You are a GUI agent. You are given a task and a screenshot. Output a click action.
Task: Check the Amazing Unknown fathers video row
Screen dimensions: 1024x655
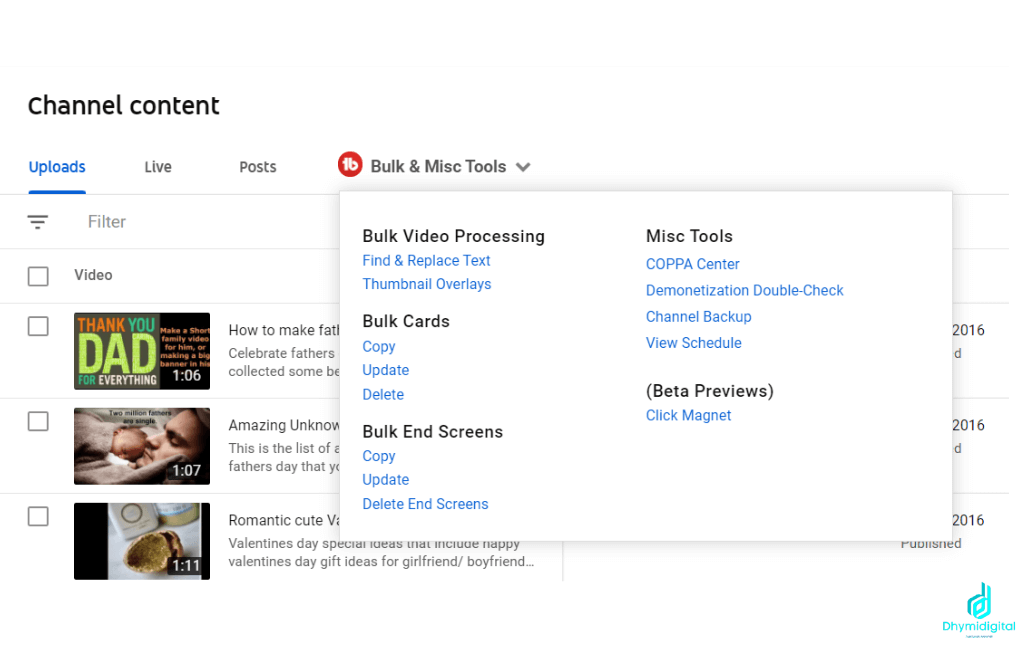[x=38, y=421]
